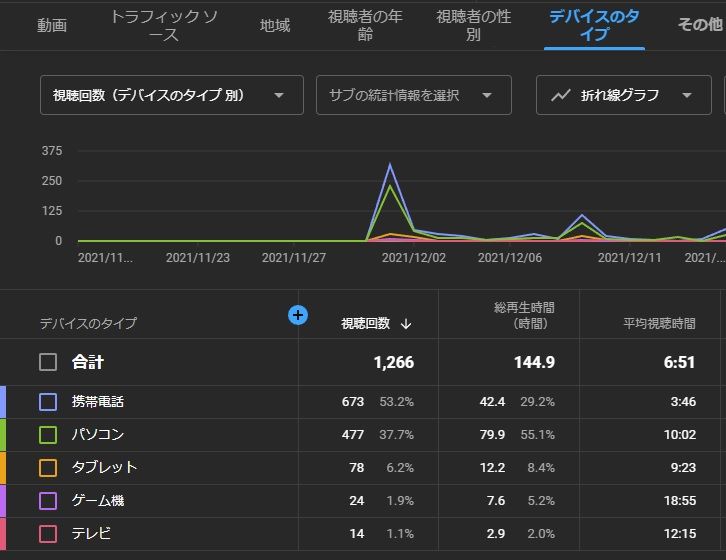
Task: Click the chart peak near 2021/12/02
Action: pyautogui.click(x=390, y=166)
